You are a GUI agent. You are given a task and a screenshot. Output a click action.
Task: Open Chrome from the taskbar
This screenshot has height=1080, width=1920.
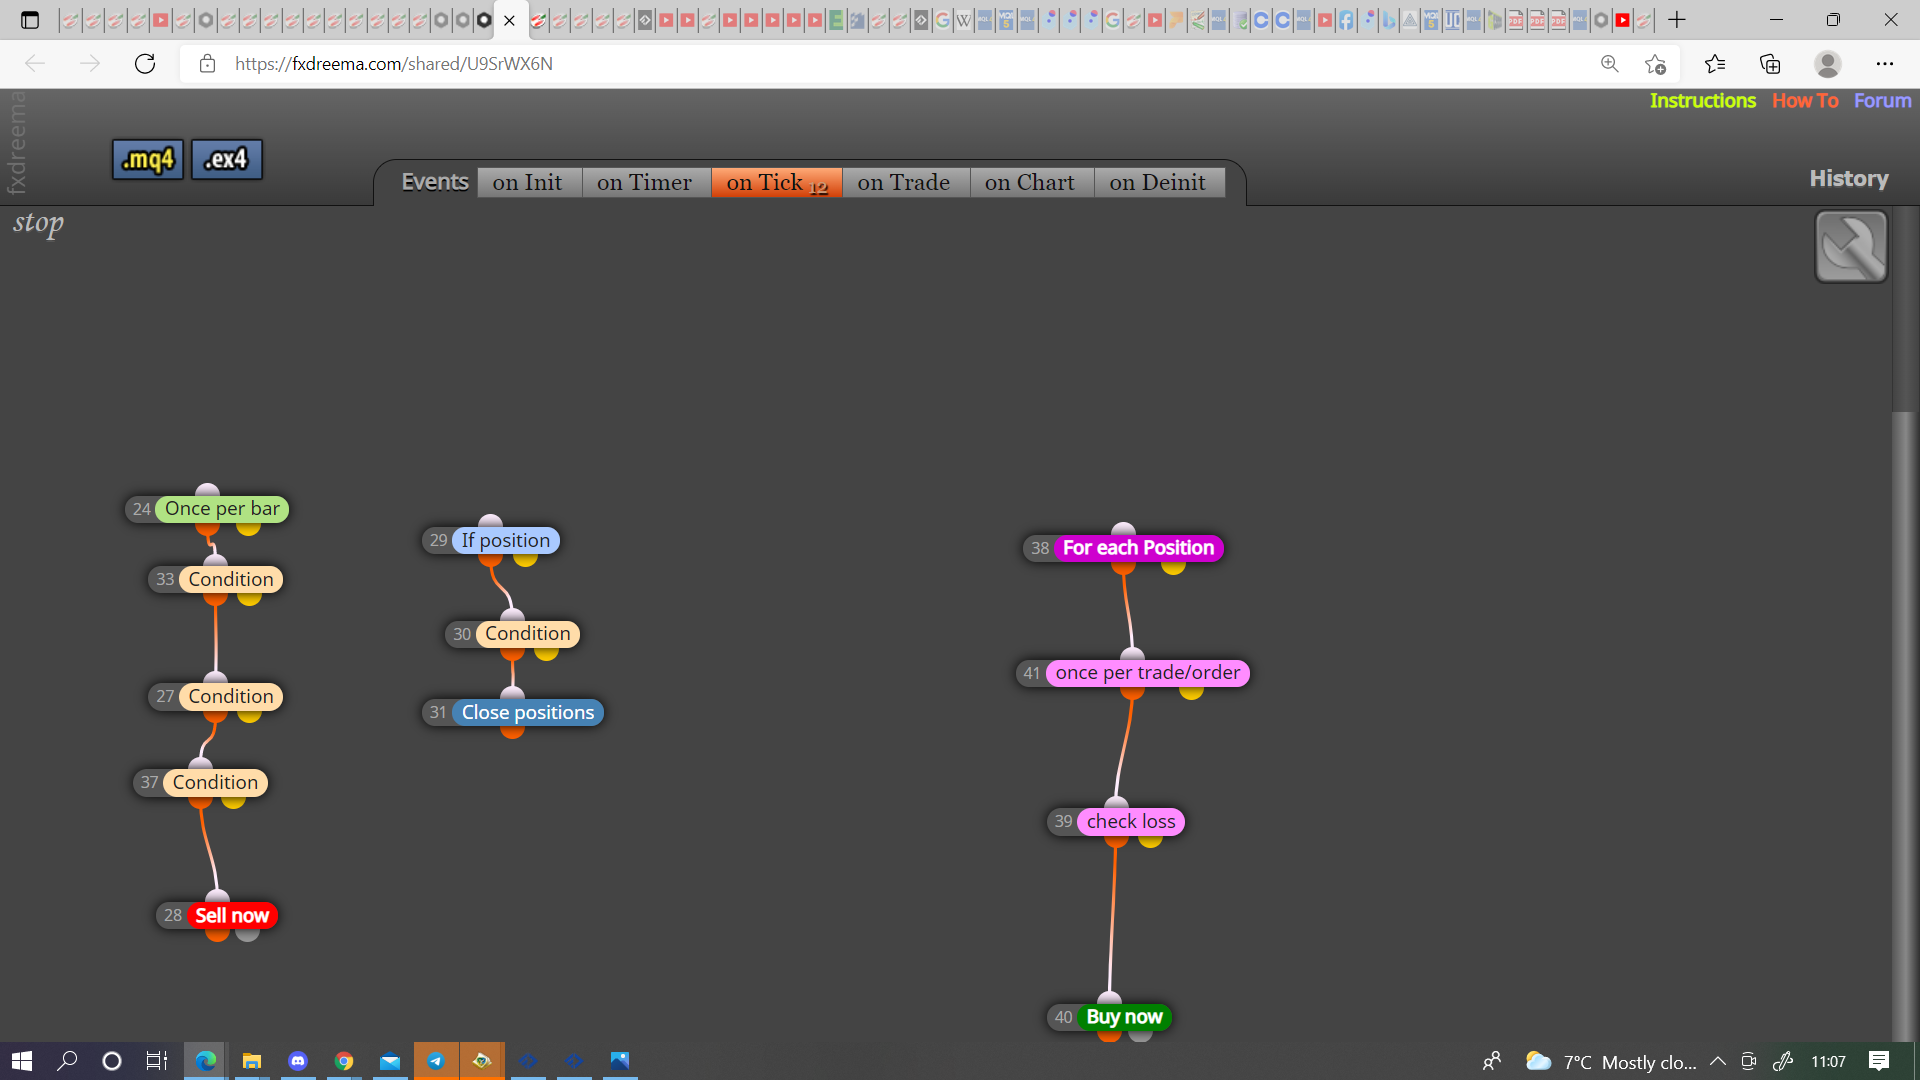(344, 1061)
